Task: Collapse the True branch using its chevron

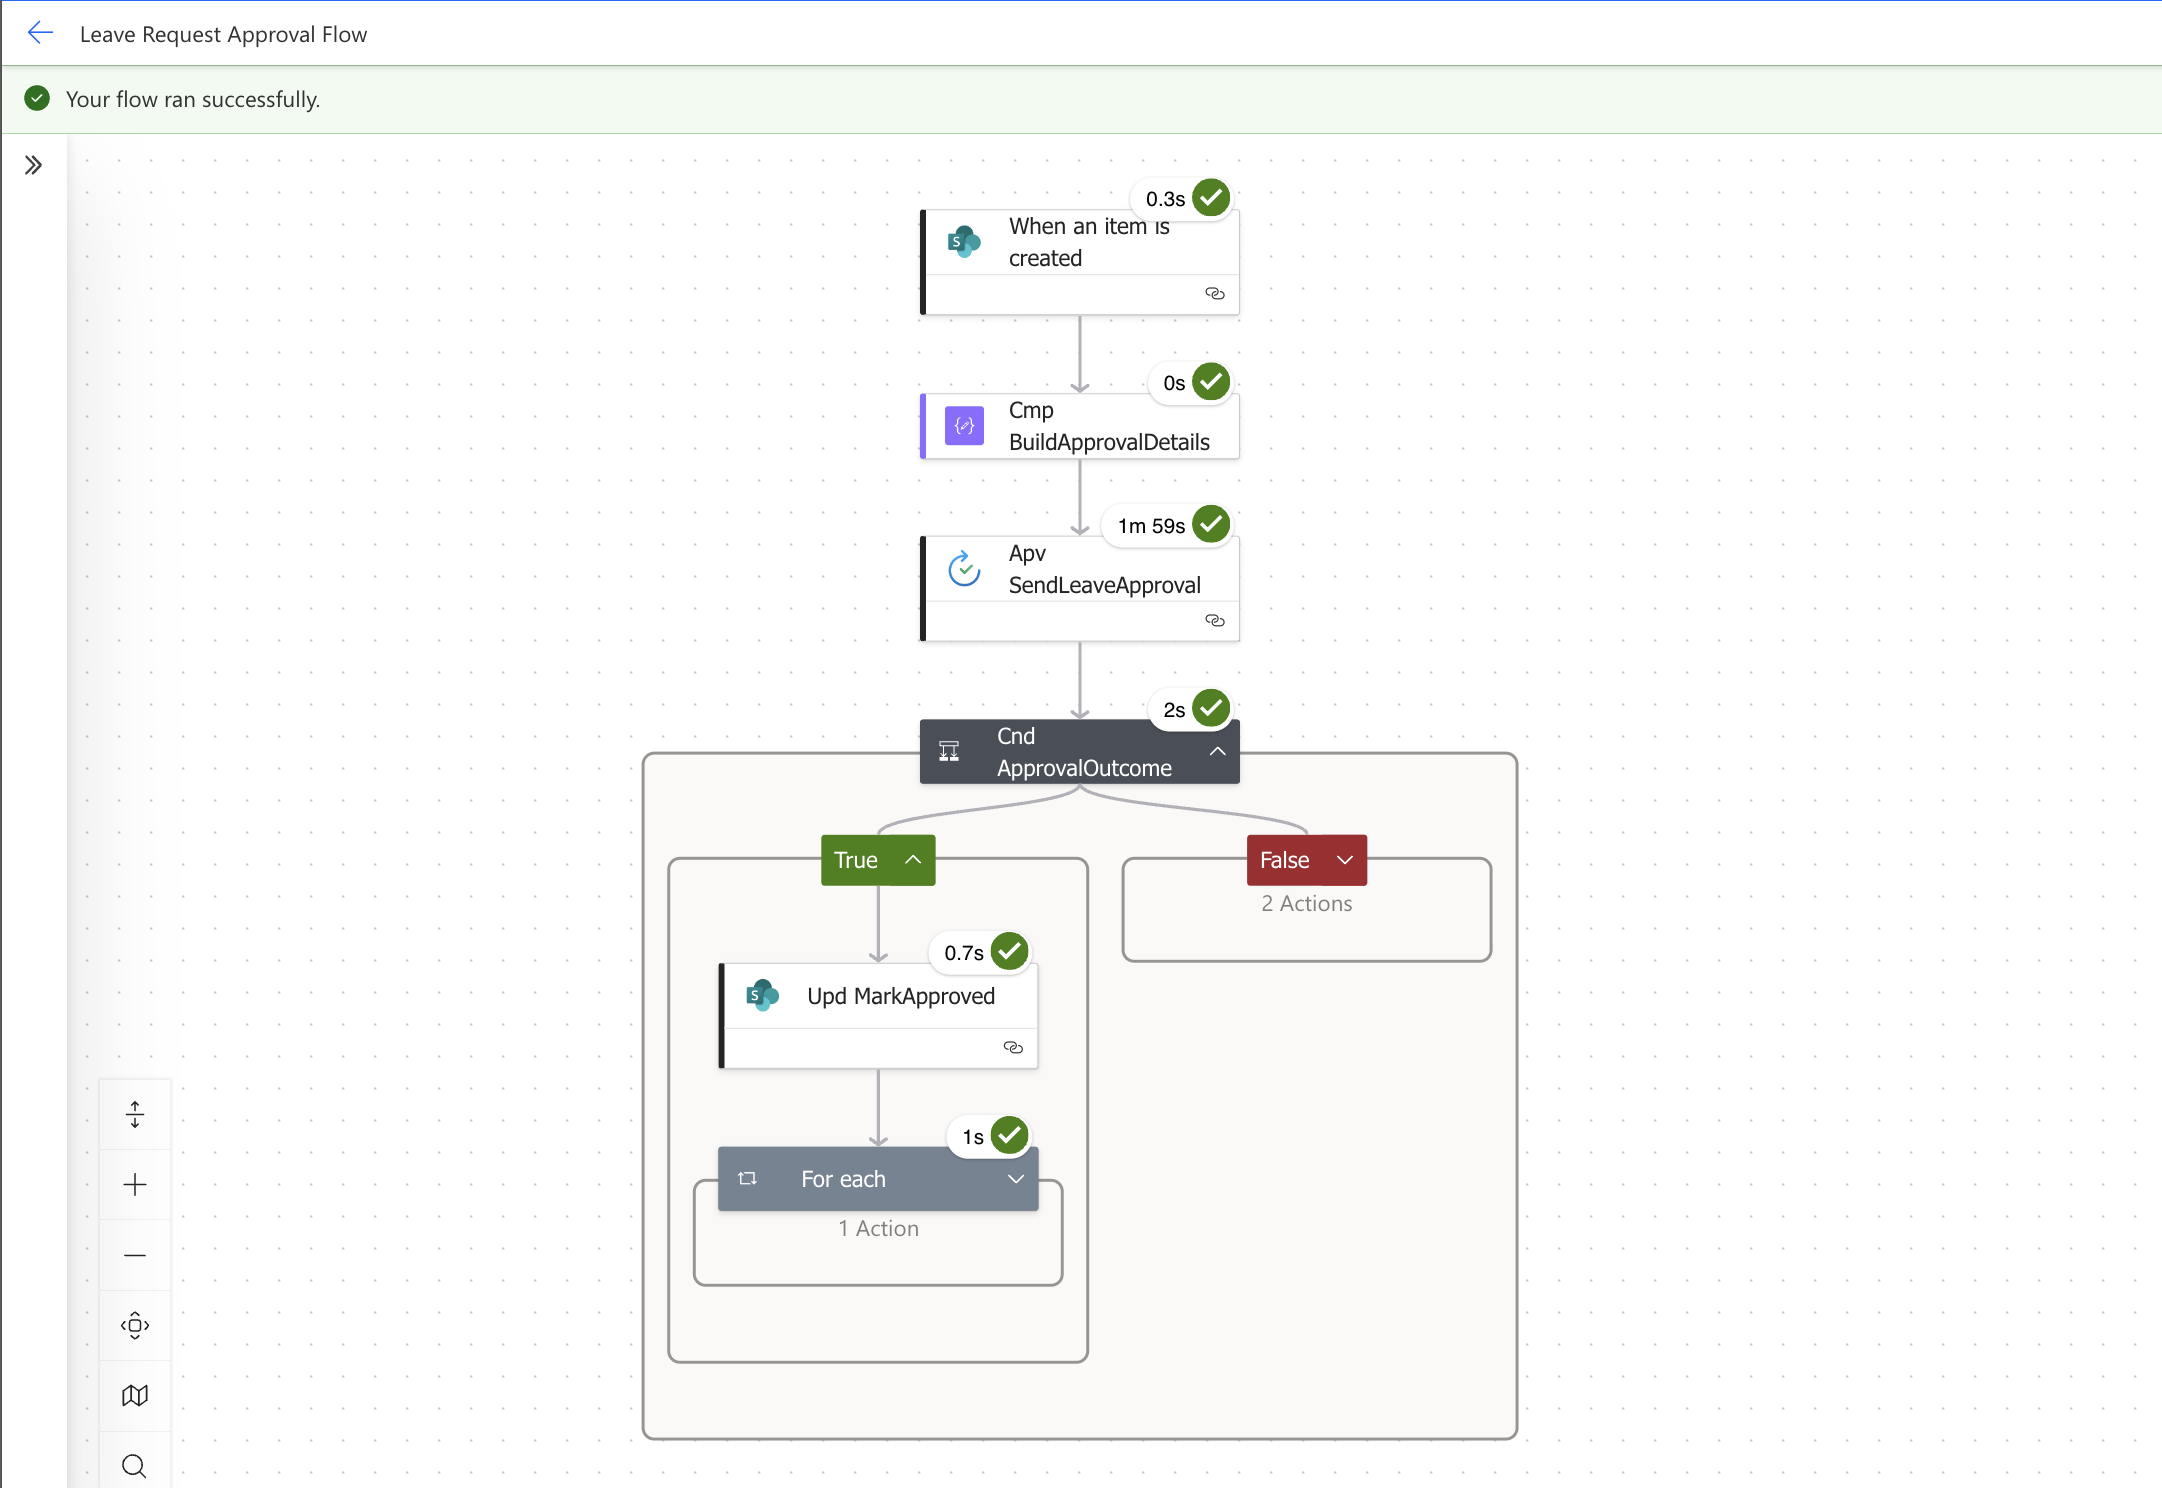Action: (911, 860)
